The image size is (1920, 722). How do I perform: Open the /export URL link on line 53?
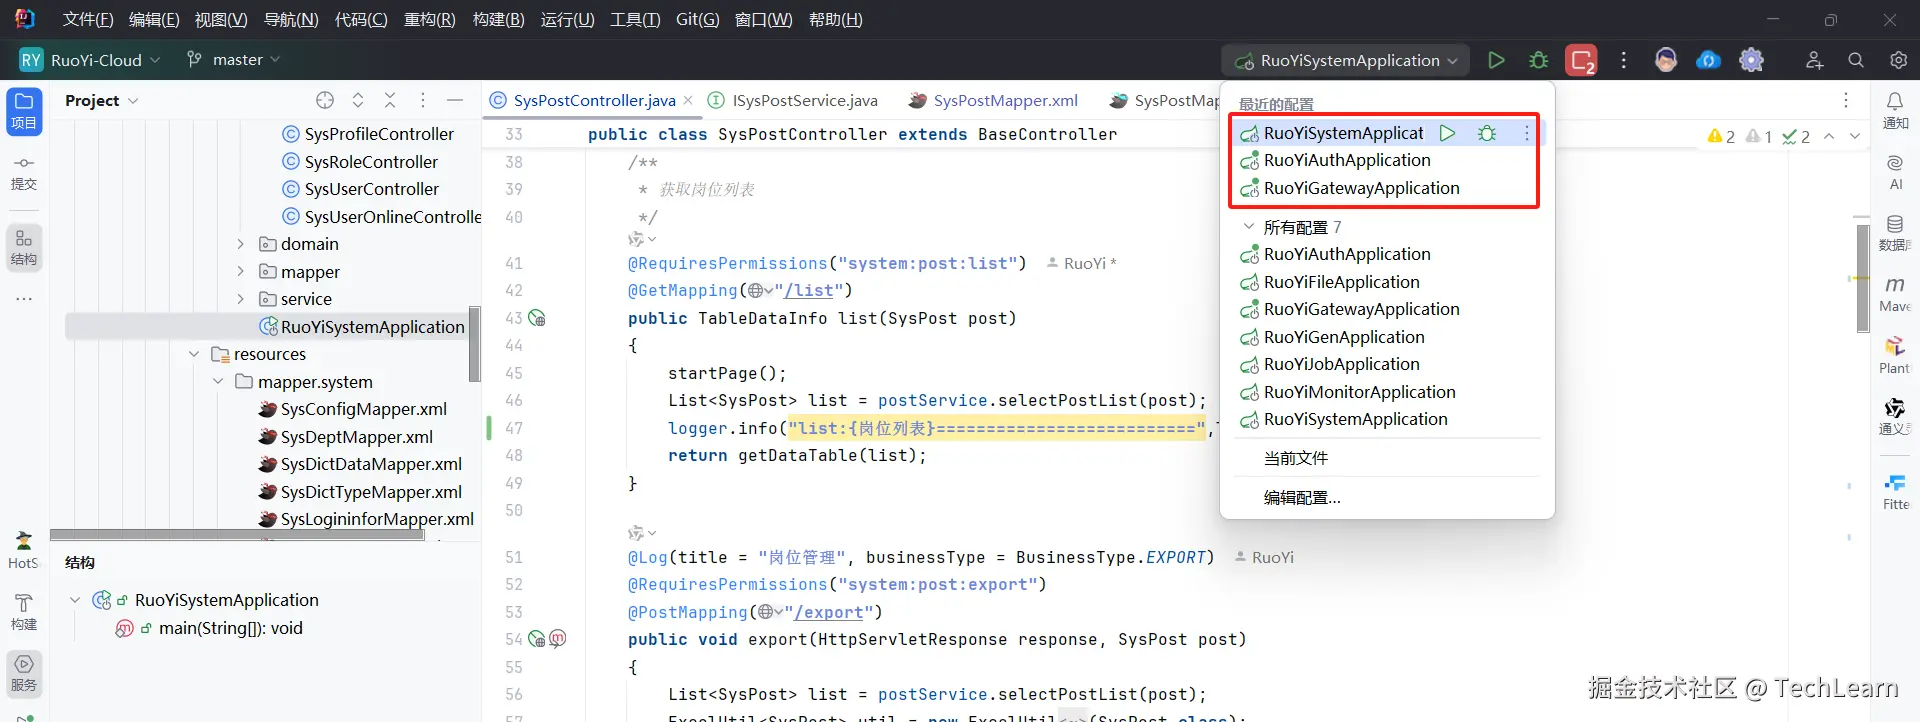(x=830, y=612)
